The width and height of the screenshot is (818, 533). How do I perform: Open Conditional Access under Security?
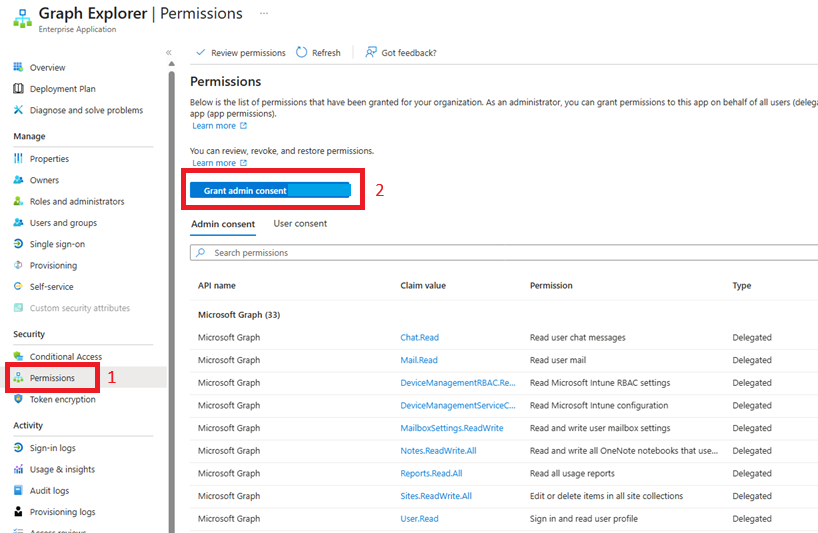pyautogui.click(x=66, y=357)
